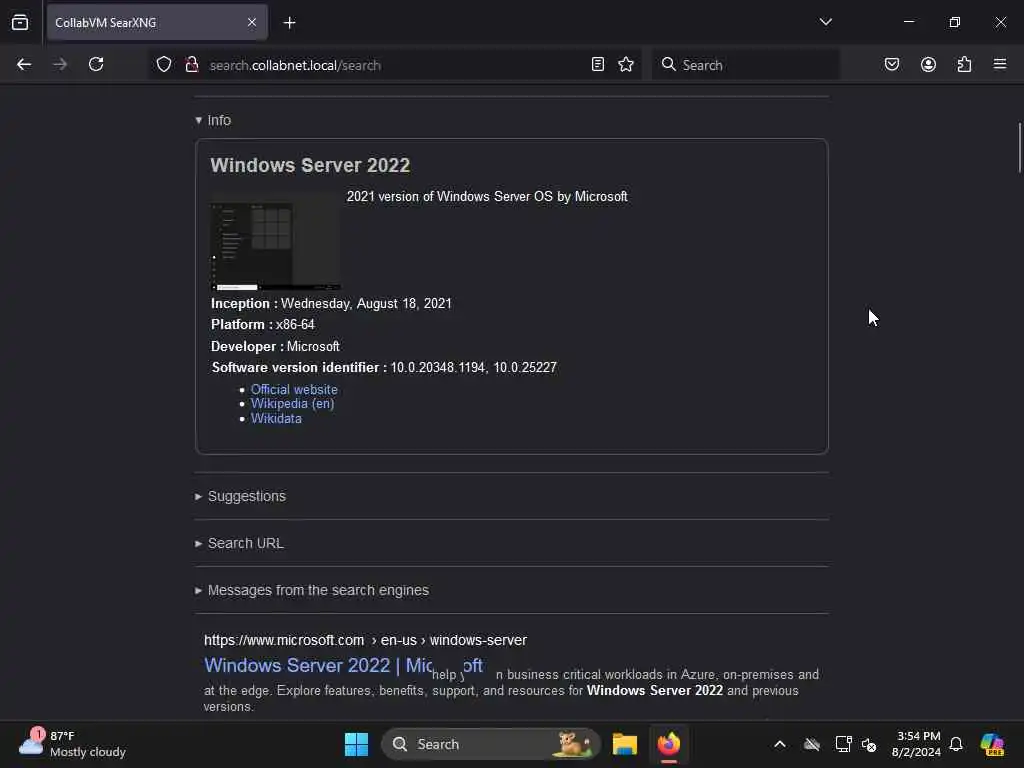This screenshot has height=768, width=1024.
Task: Click the Windows Server 2022 infobox heading
Action: [x=310, y=165]
